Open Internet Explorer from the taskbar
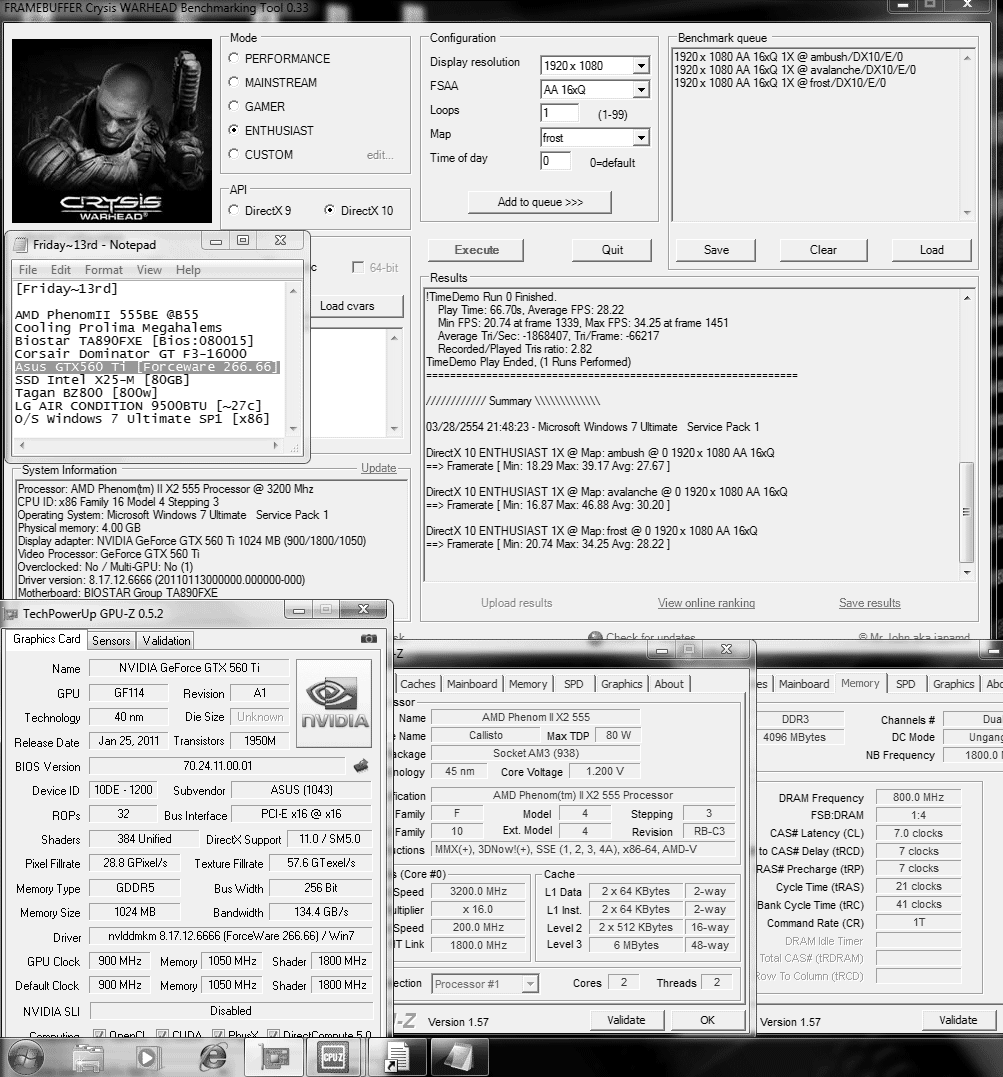 pyautogui.click(x=212, y=1058)
